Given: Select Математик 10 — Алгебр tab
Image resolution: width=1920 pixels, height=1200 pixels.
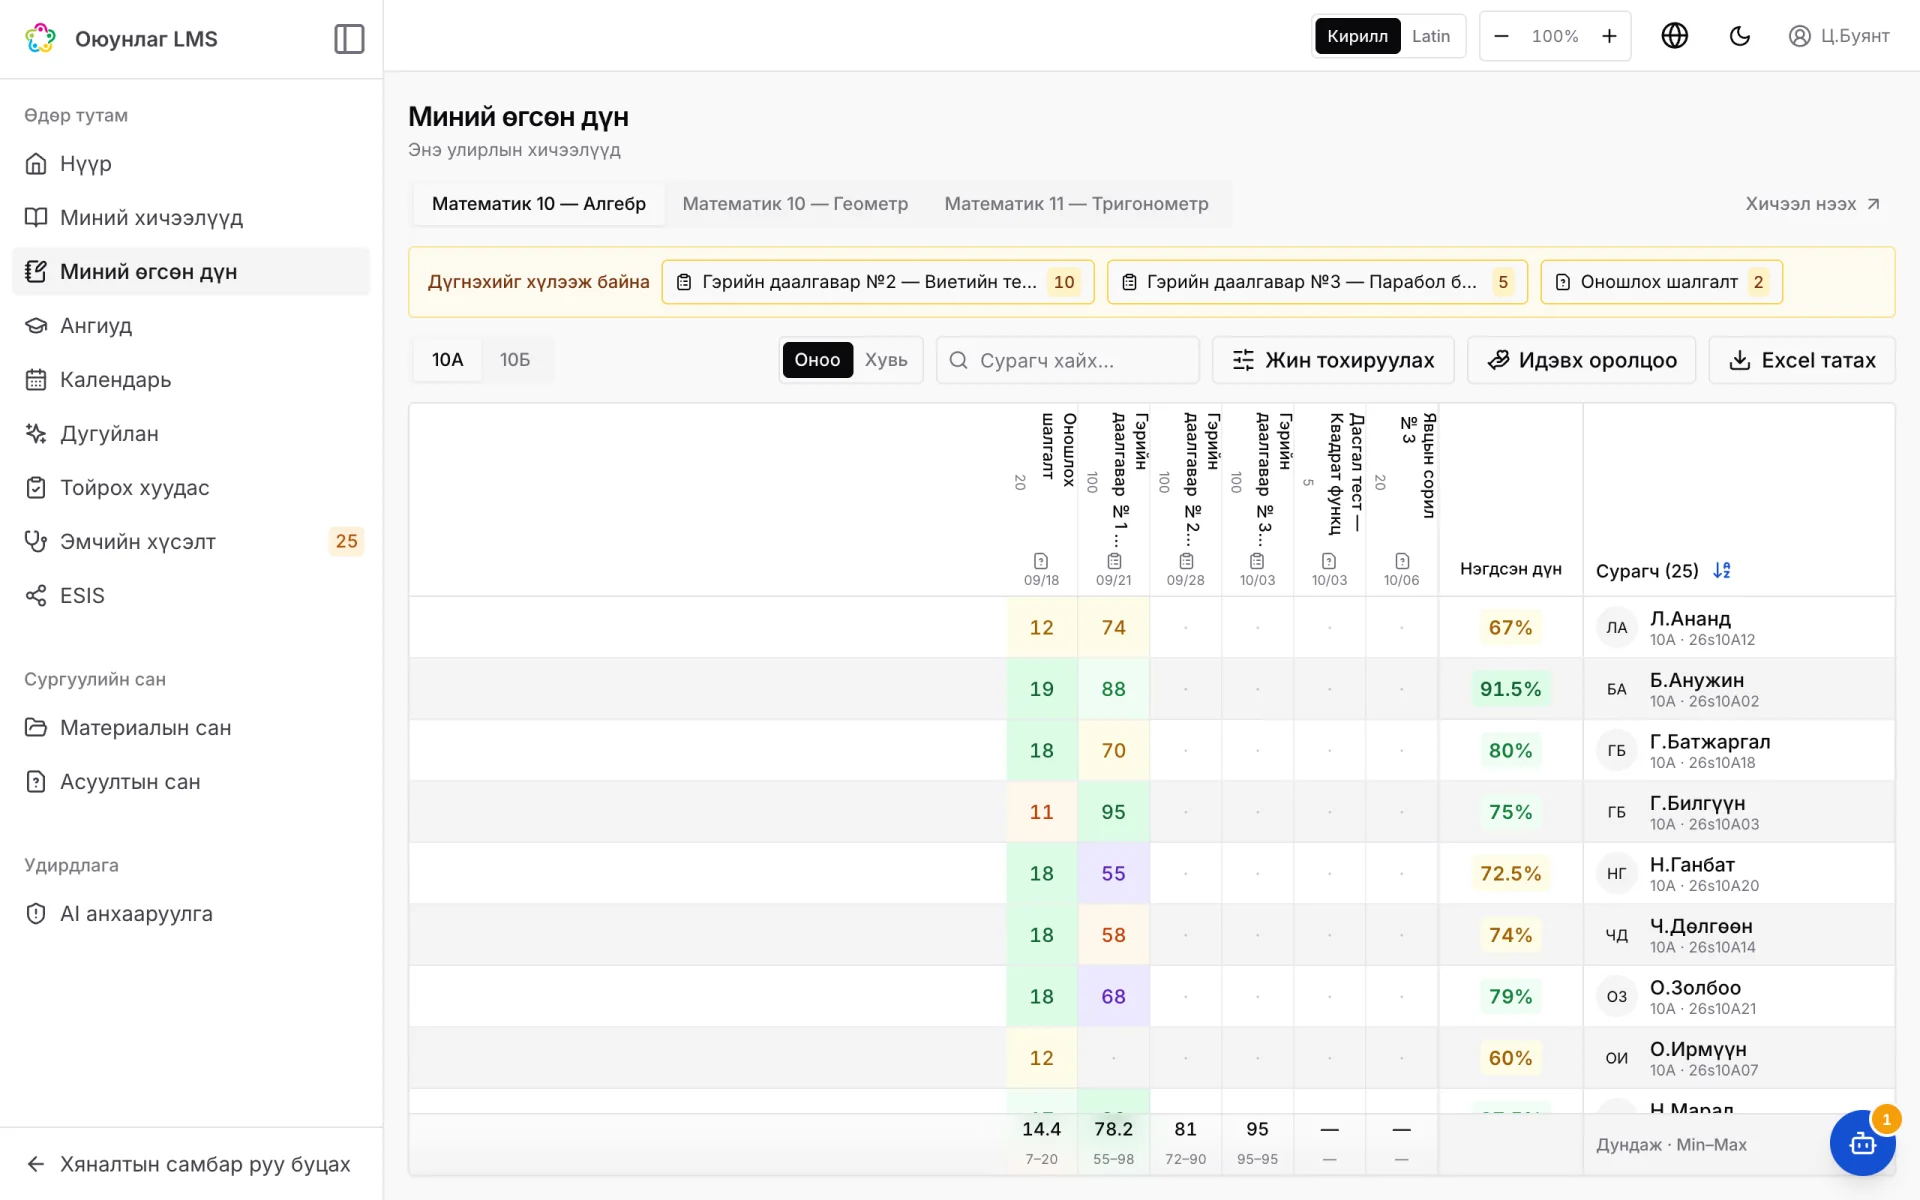Looking at the screenshot, I should coord(539,204).
